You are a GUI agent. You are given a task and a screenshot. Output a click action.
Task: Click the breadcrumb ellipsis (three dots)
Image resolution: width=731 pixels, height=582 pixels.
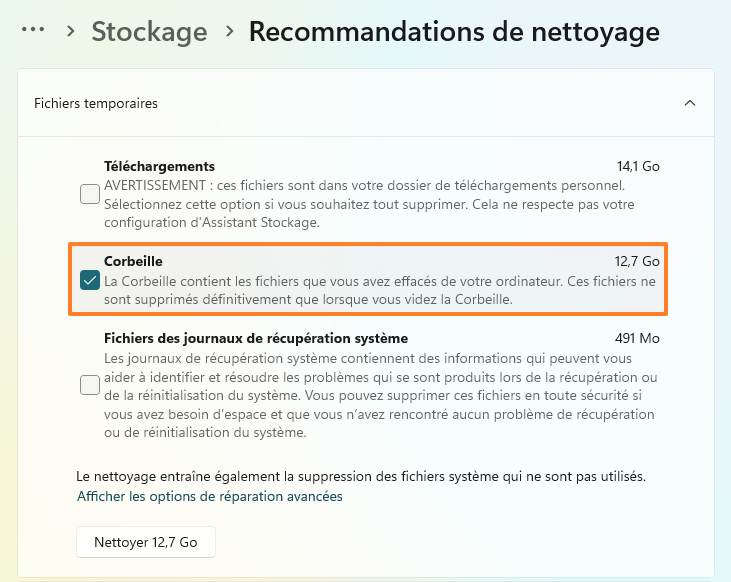click(33, 31)
